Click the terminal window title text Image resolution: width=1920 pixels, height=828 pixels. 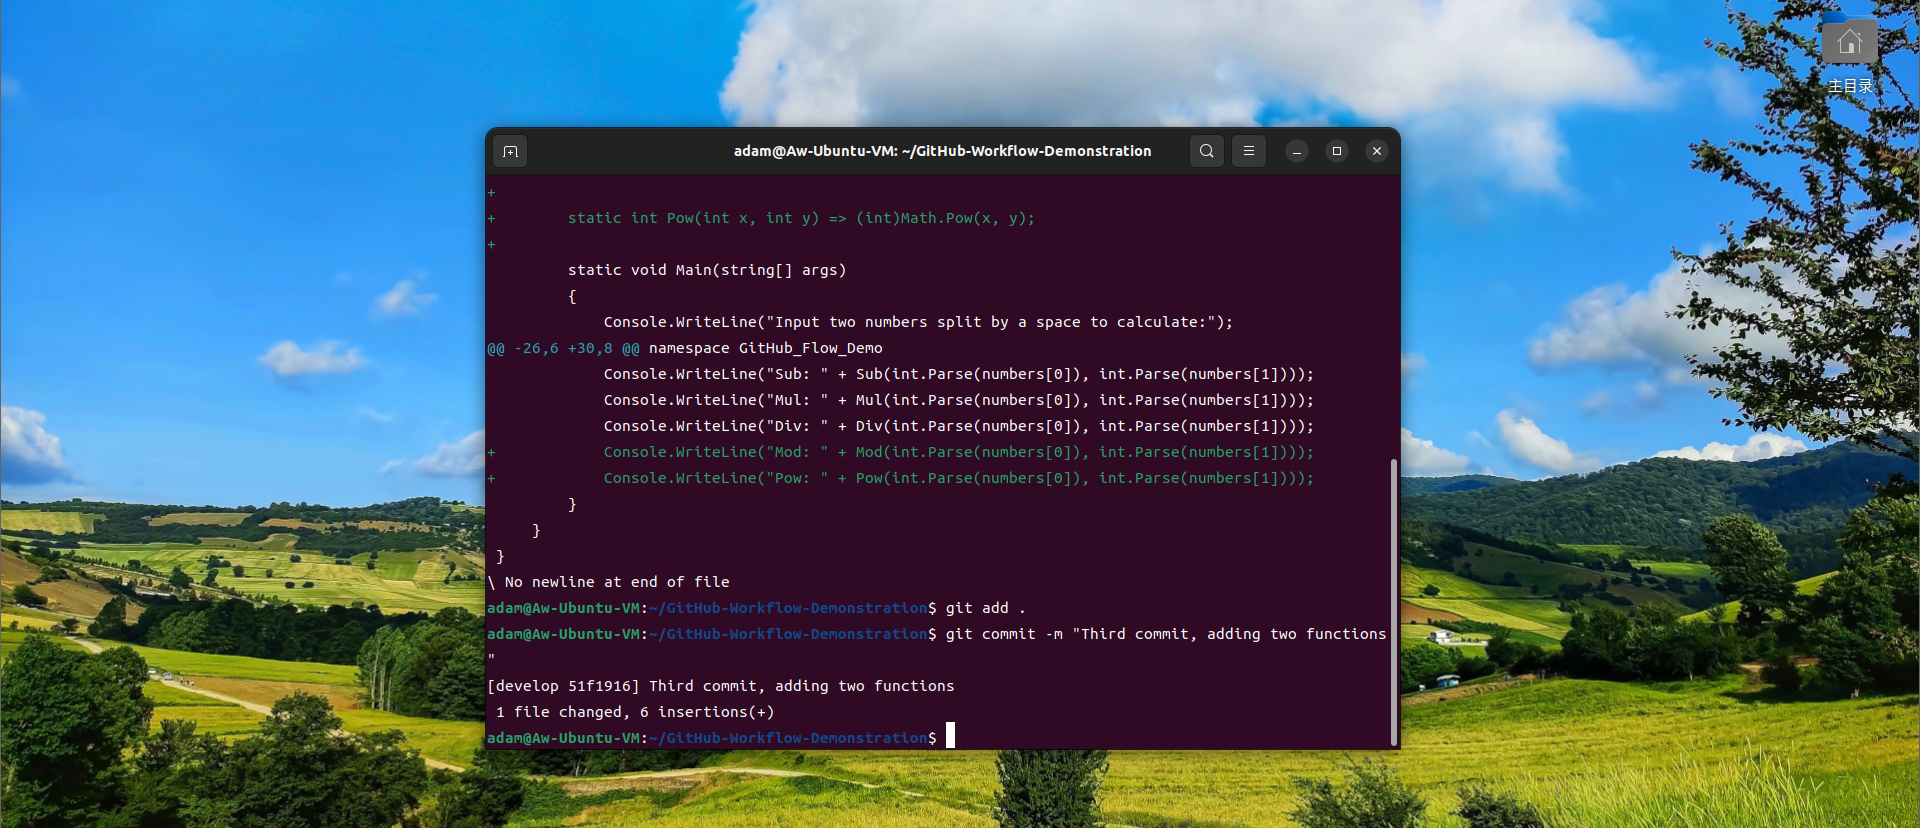[942, 151]
